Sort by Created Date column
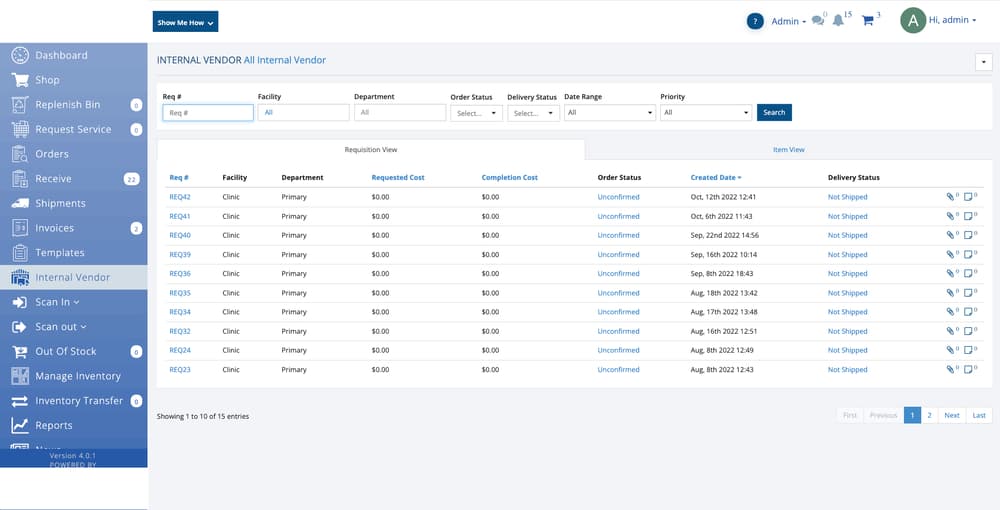This screenshot has height=510, width=1000. [716, 178]
